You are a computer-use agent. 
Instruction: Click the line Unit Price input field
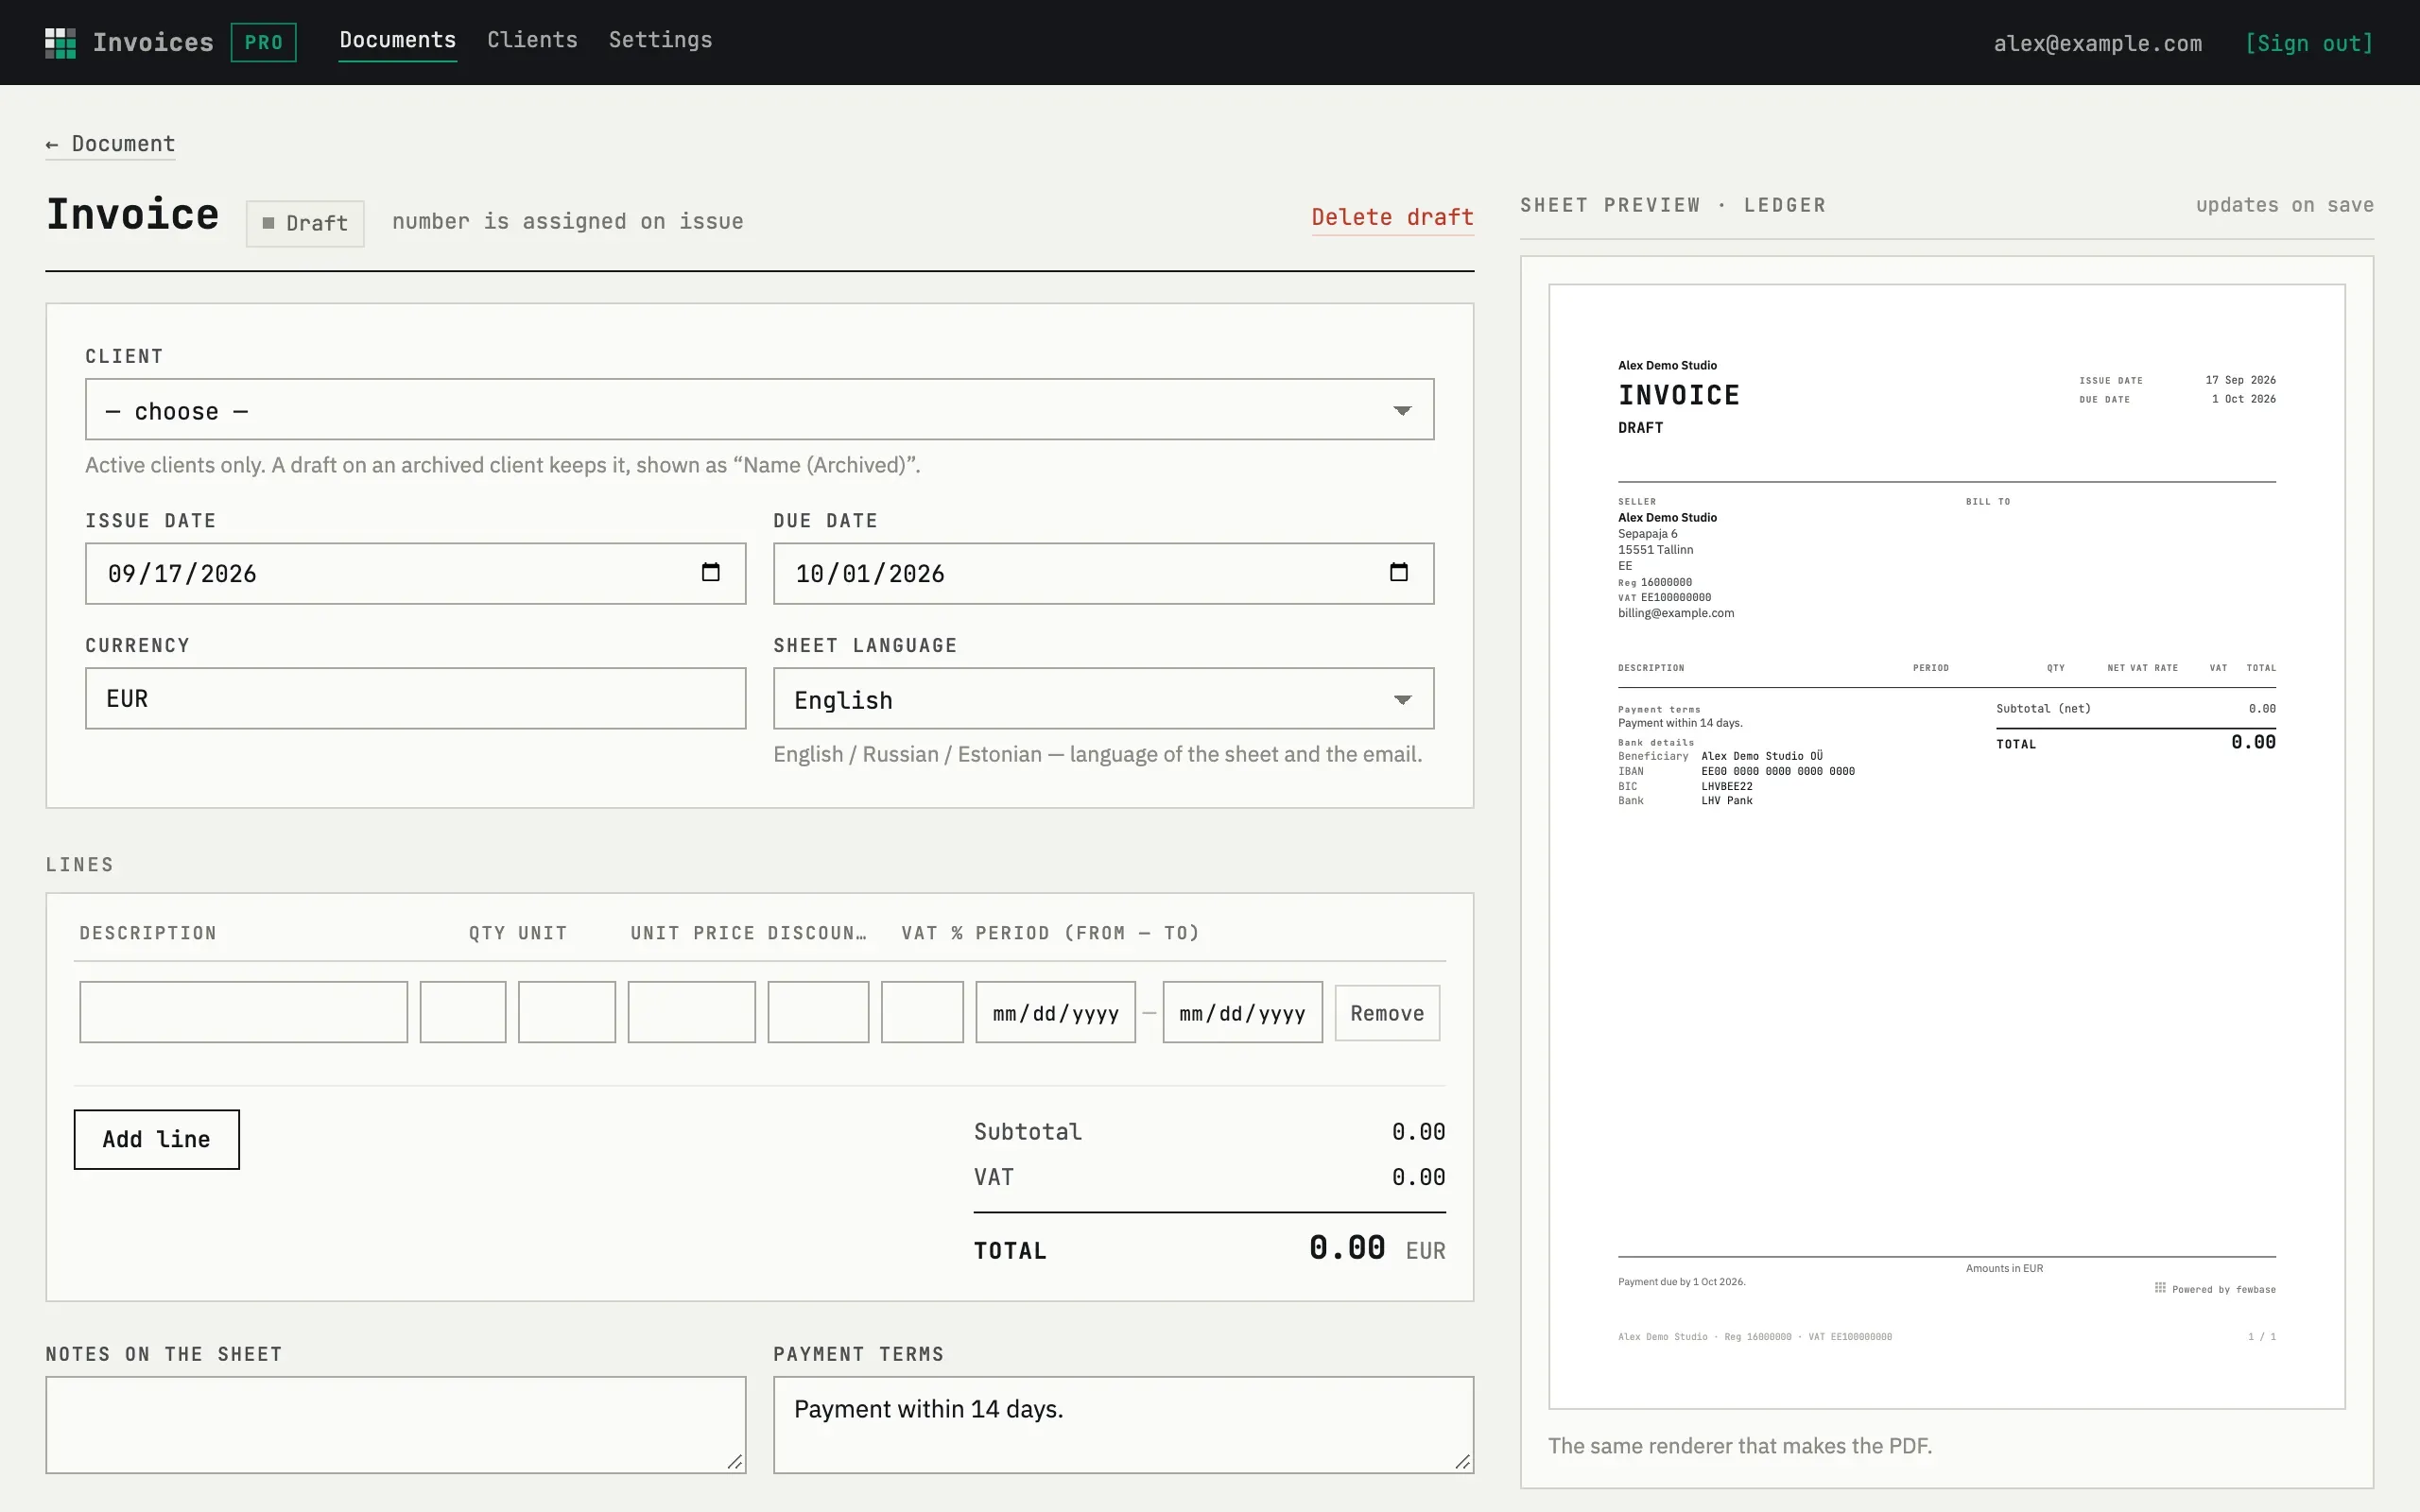click(x=692, y=1012)
